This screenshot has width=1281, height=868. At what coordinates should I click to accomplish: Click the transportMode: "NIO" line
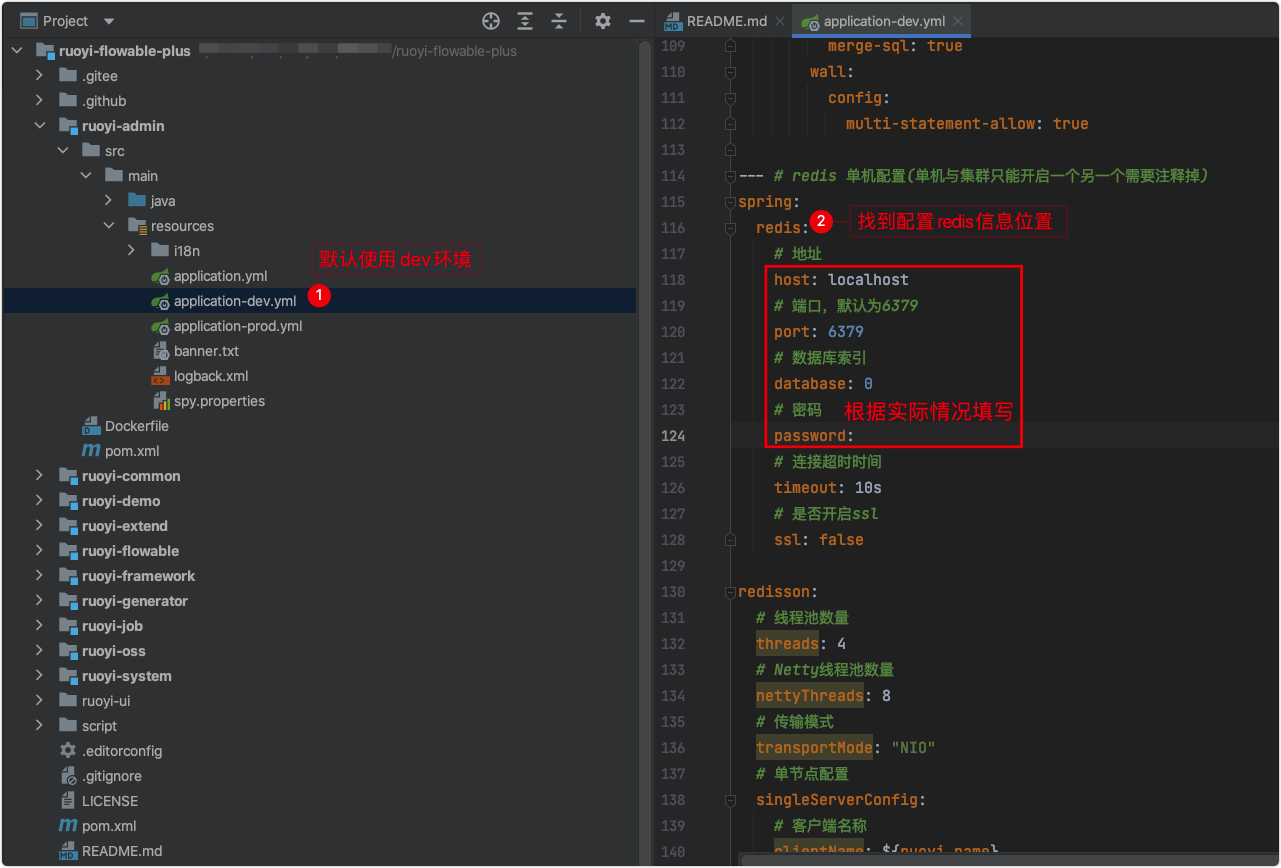click(845, 748)
